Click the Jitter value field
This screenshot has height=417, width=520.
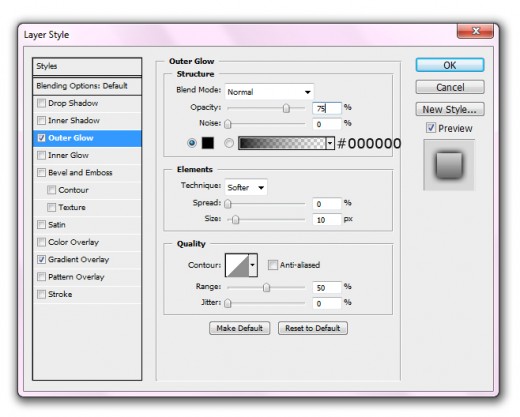(x=327, y=303)
